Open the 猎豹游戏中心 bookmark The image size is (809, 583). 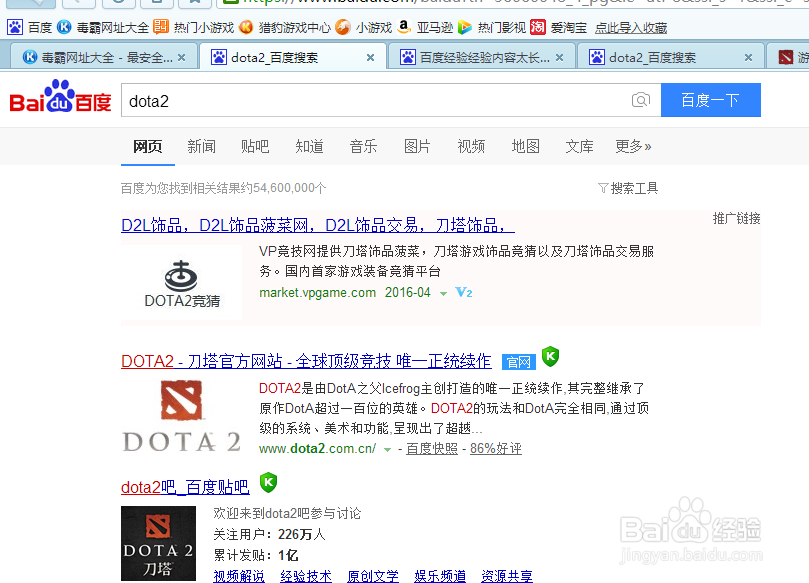(x=285, y=27)
